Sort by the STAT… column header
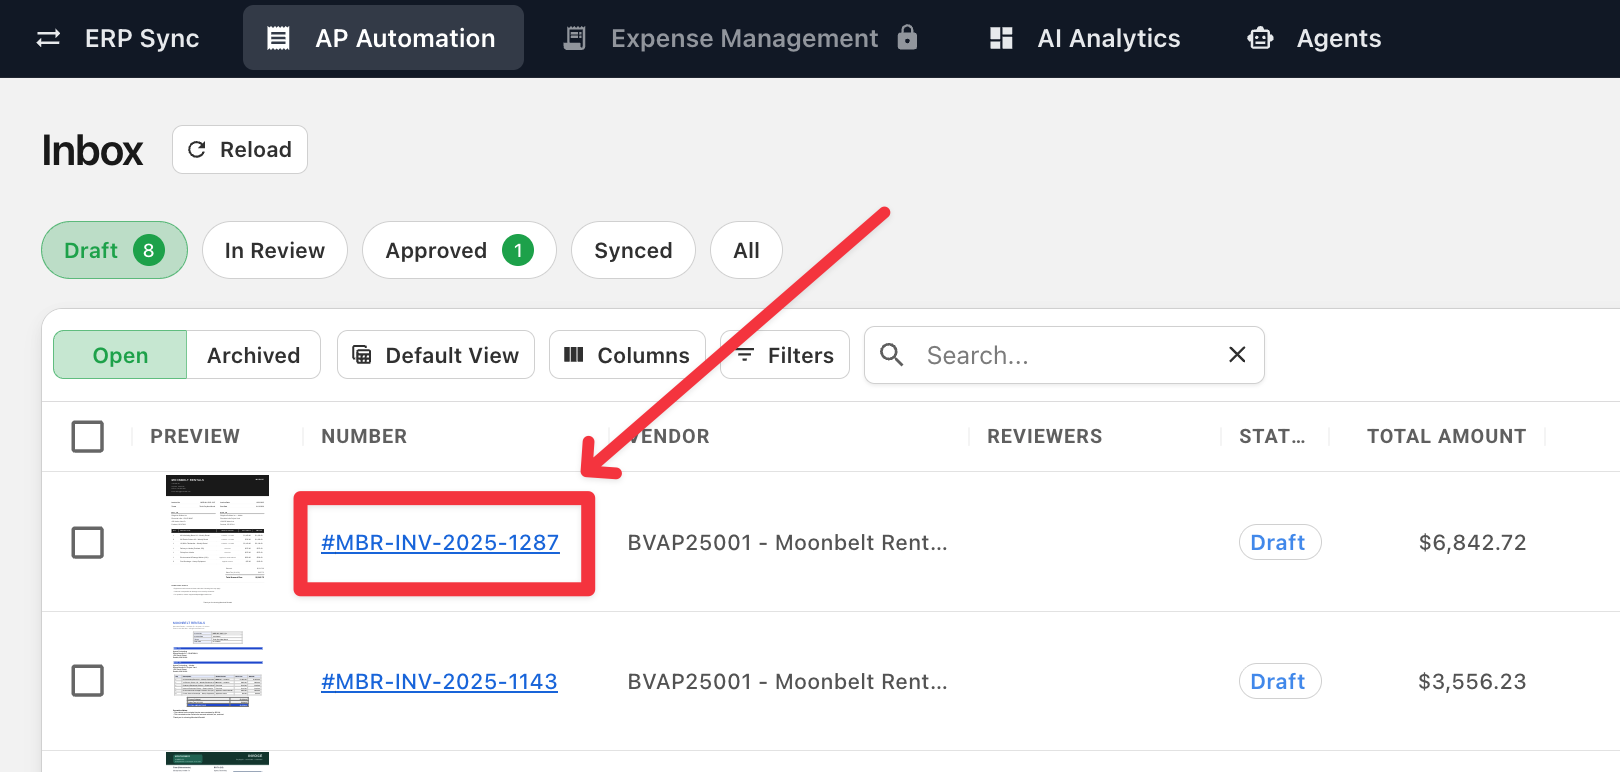This screenshot has width=1620, height=772. coord(1272,436)
